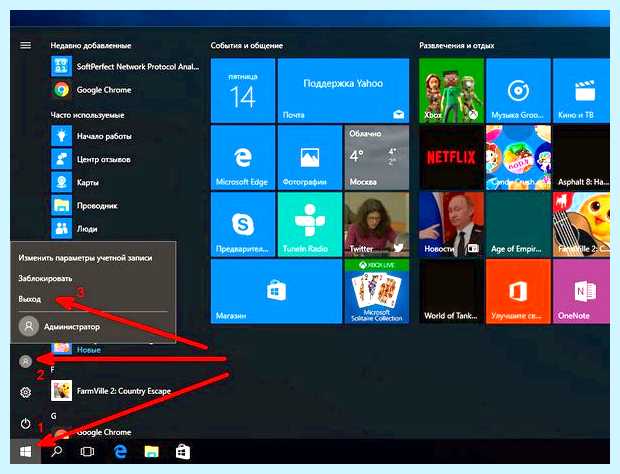The height and width of the screenshot is (474, 620).
Task: Open File Explorer on taskbar
Action: point(151,451)
